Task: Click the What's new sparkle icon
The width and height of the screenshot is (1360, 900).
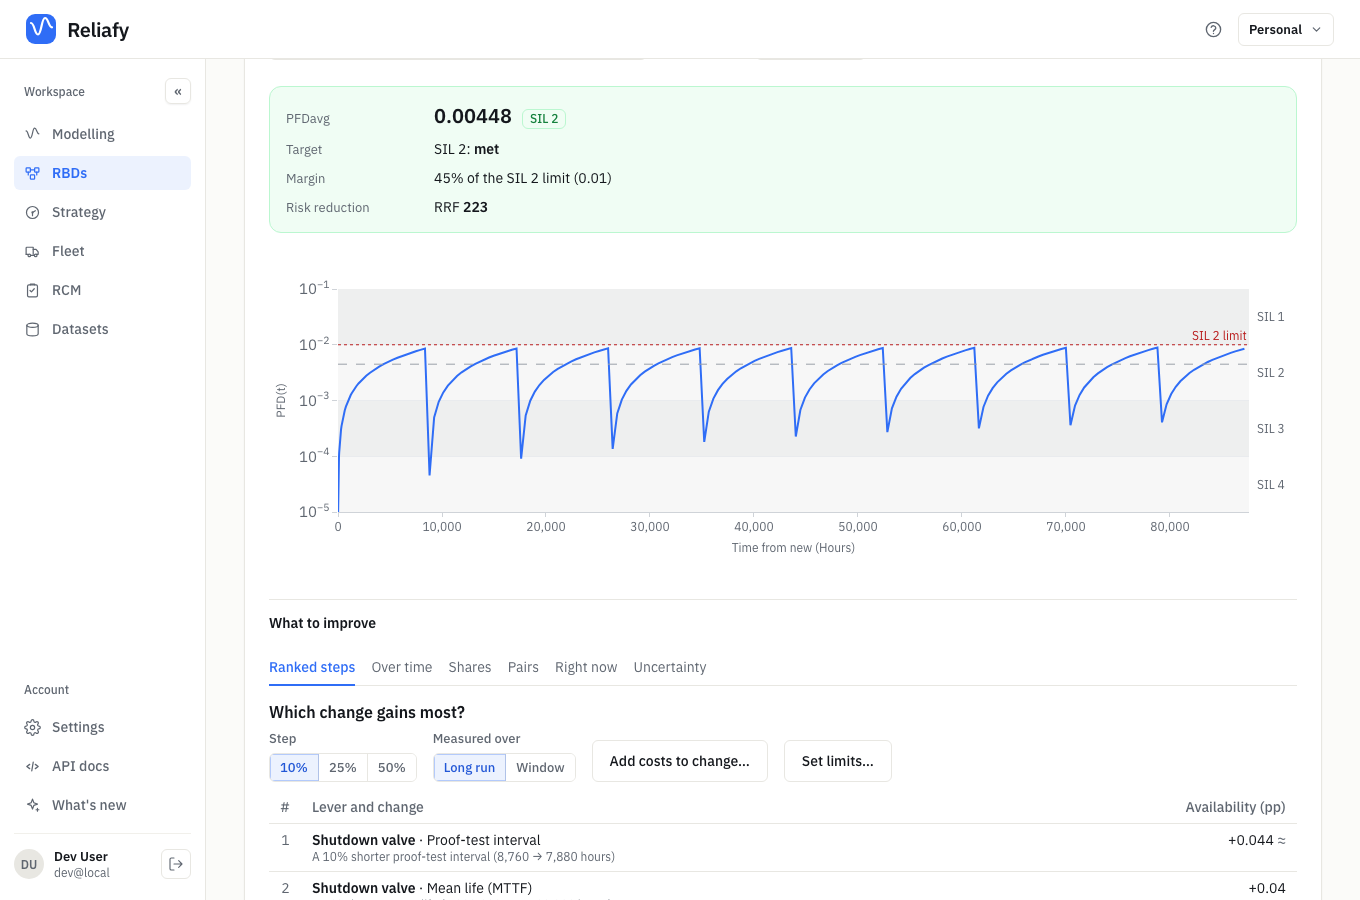Action: 32,805
